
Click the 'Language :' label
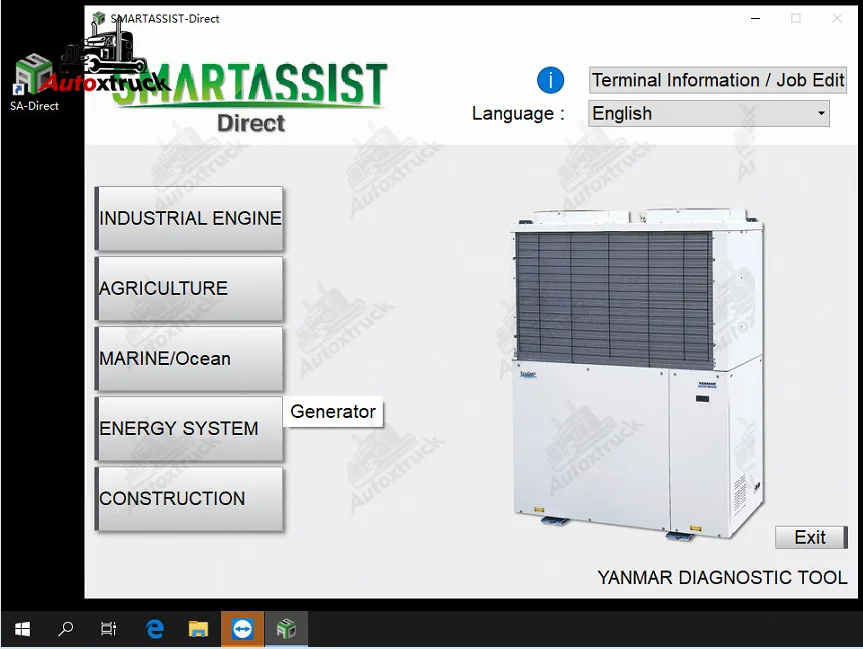coord(518,113)
